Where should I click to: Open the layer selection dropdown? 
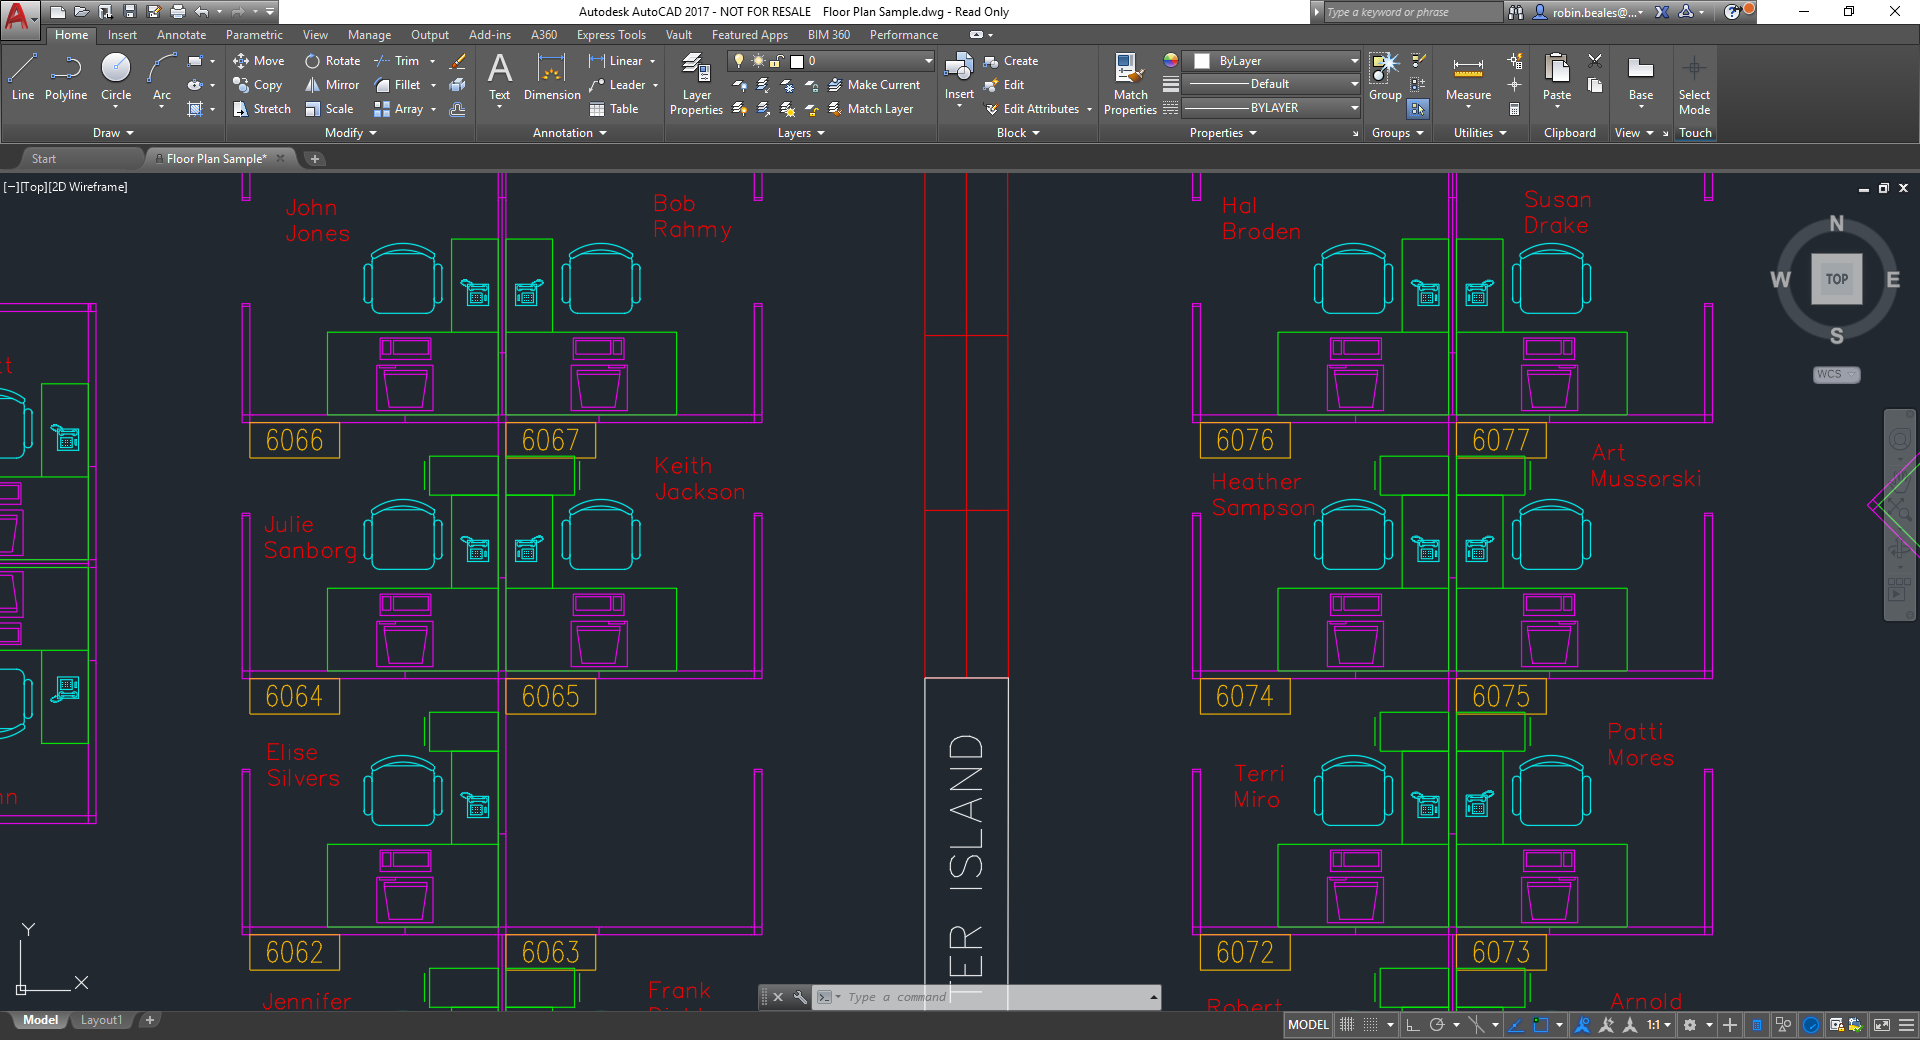point(928,60)
